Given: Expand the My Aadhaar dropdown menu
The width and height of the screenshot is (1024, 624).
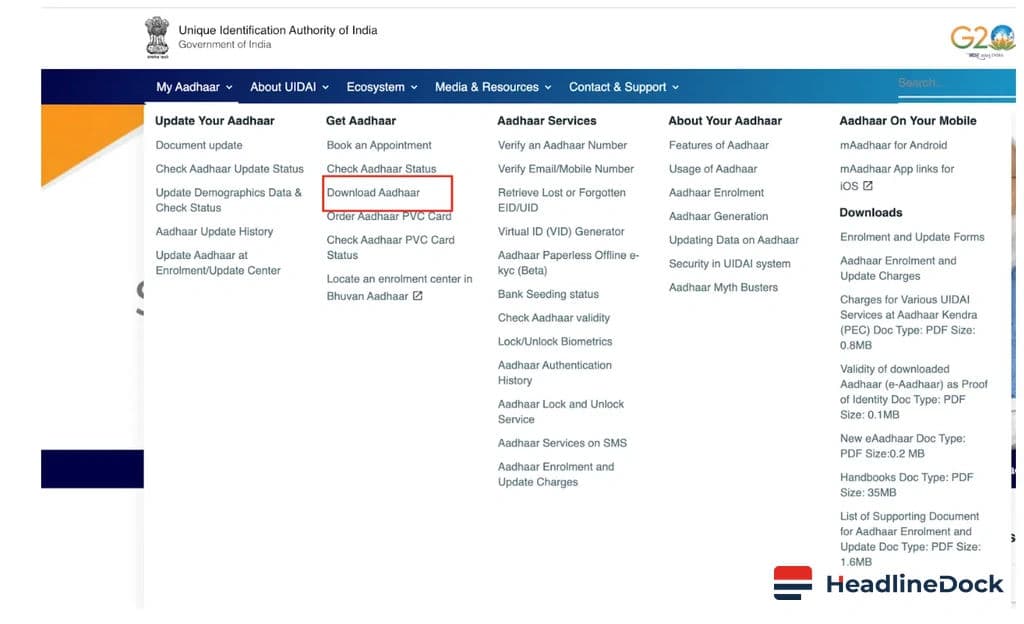Looking at the screenshot, I should (x=194, y=87).
